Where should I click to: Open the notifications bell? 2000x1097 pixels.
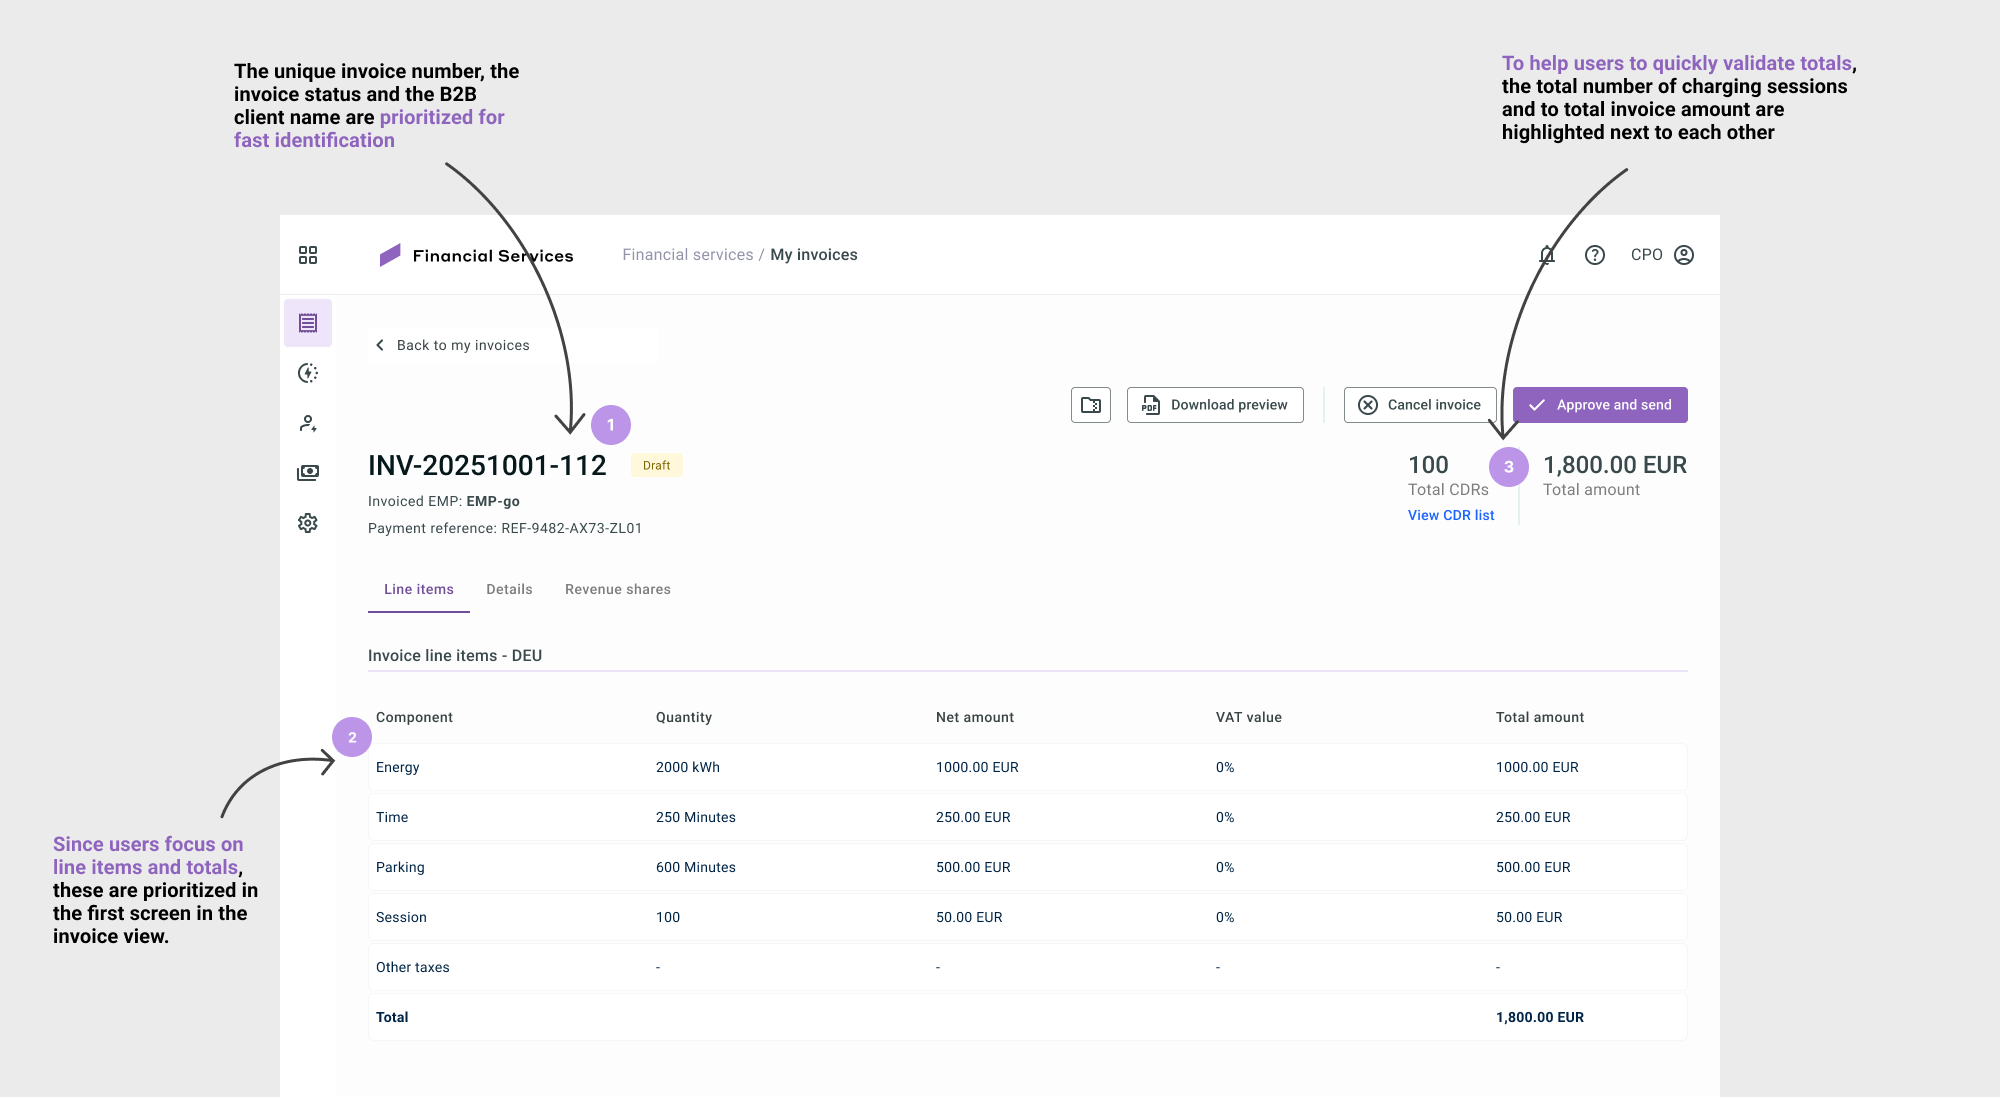click(1547, 255)
